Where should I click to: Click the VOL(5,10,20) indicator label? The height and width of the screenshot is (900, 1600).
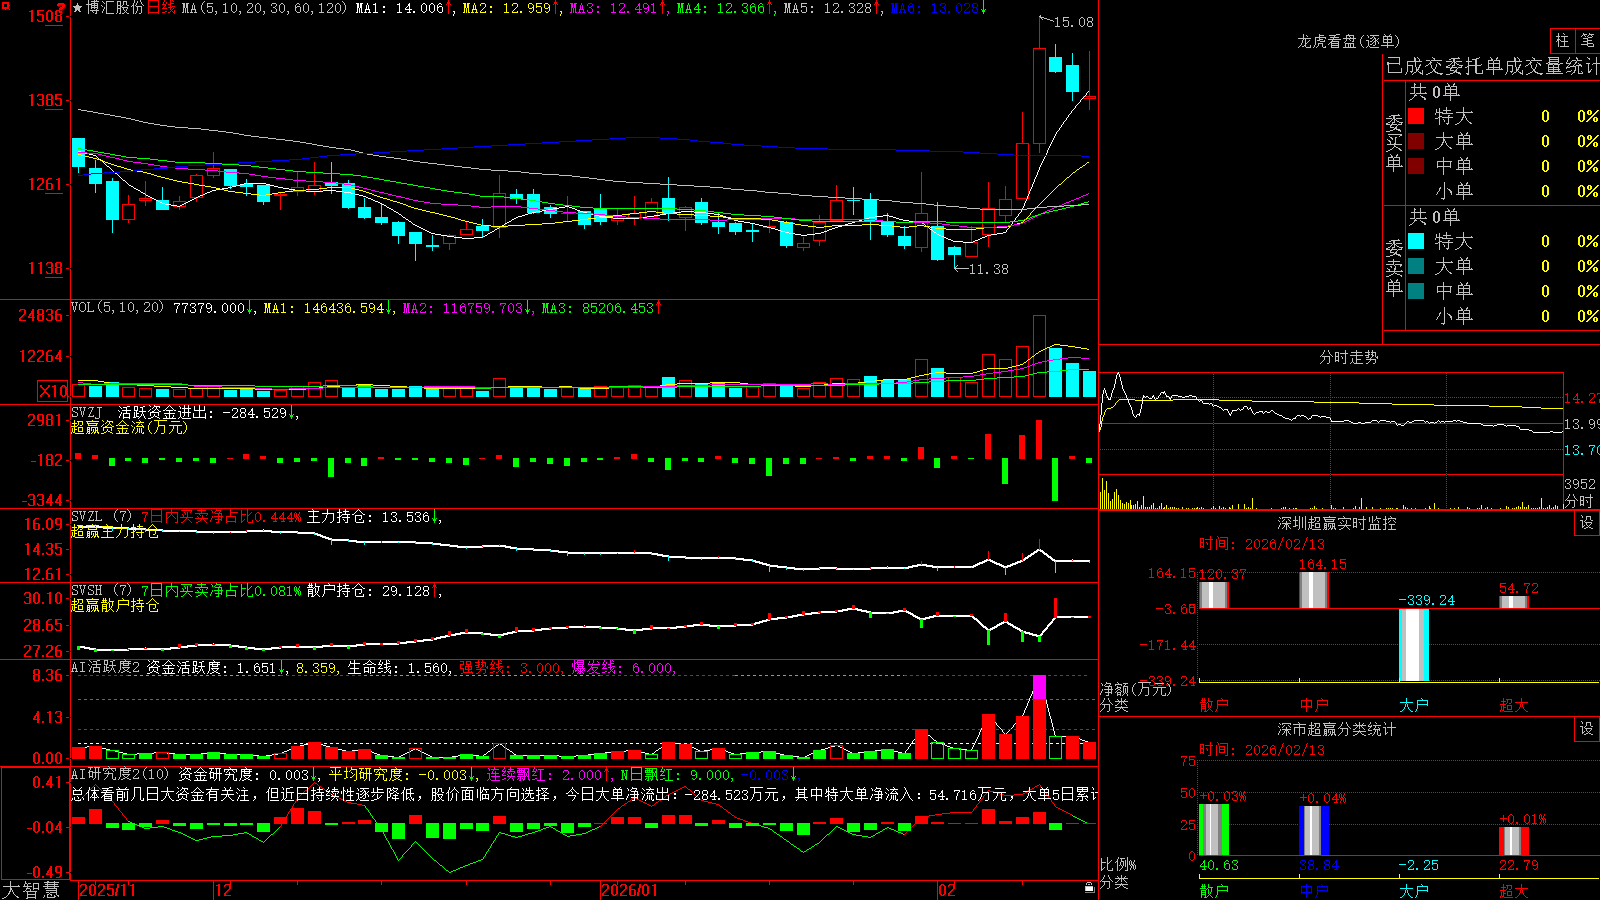(x=117, y=308)
